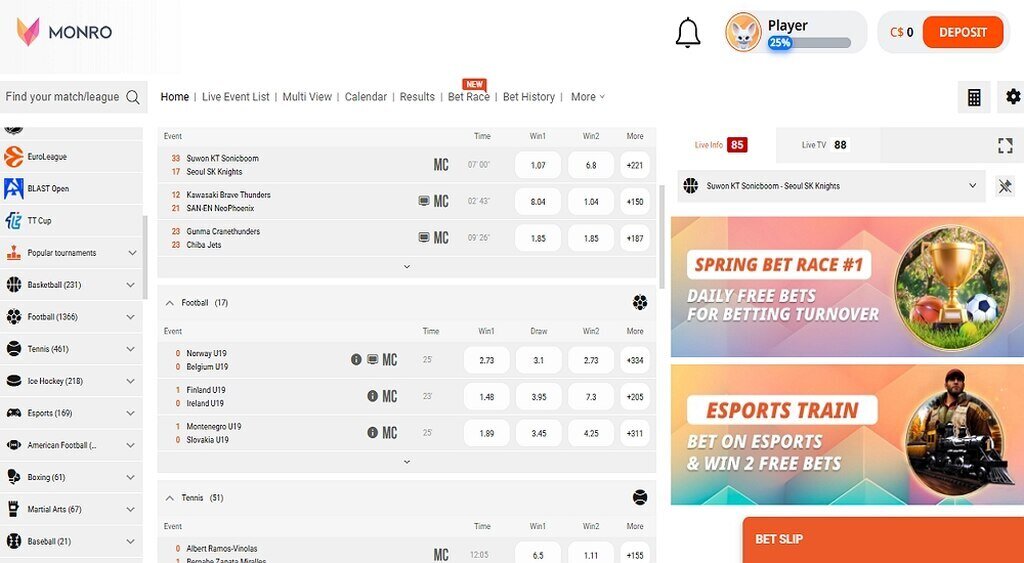Open the Bet Slip panel
This screenshot has width=1024, height=563.
(883, 539)
